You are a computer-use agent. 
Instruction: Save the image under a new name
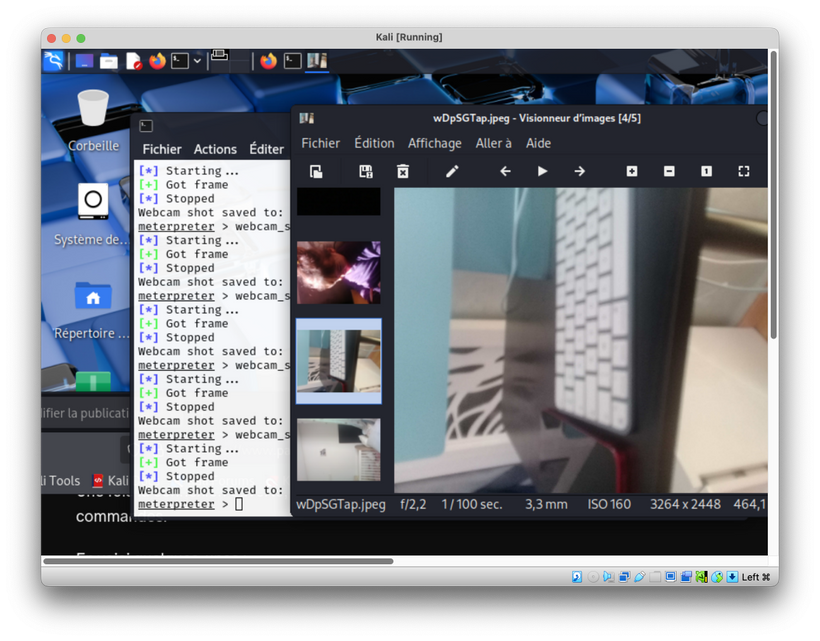tap(365, 171)
